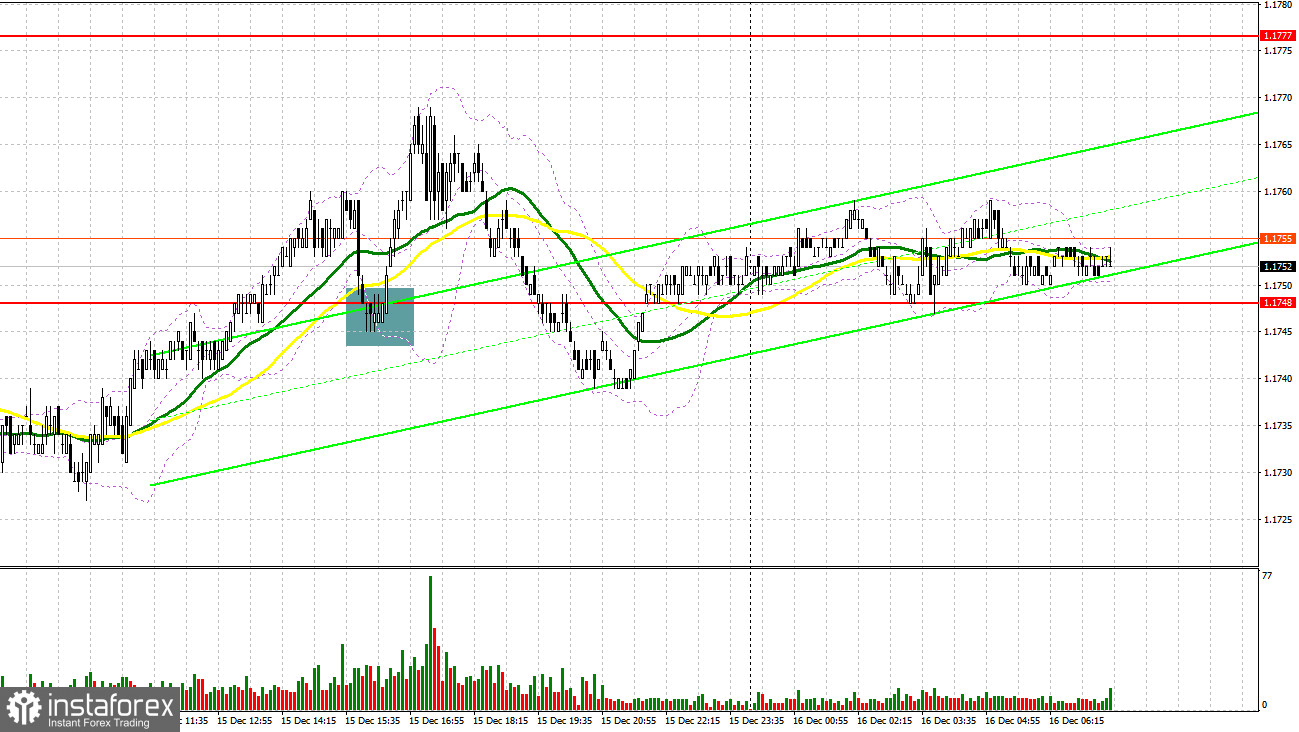
Task: Click the 1.1725 price axis value
Action: point(1277,520)
